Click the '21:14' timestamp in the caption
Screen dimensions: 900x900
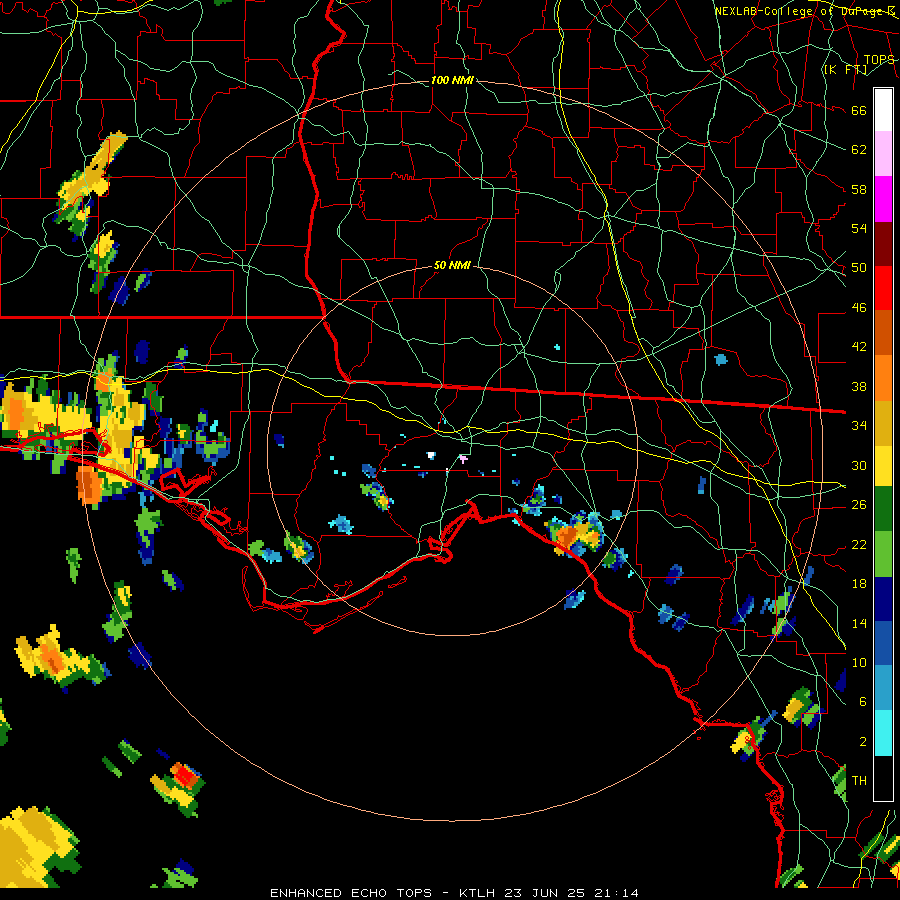tap(617, 893)
